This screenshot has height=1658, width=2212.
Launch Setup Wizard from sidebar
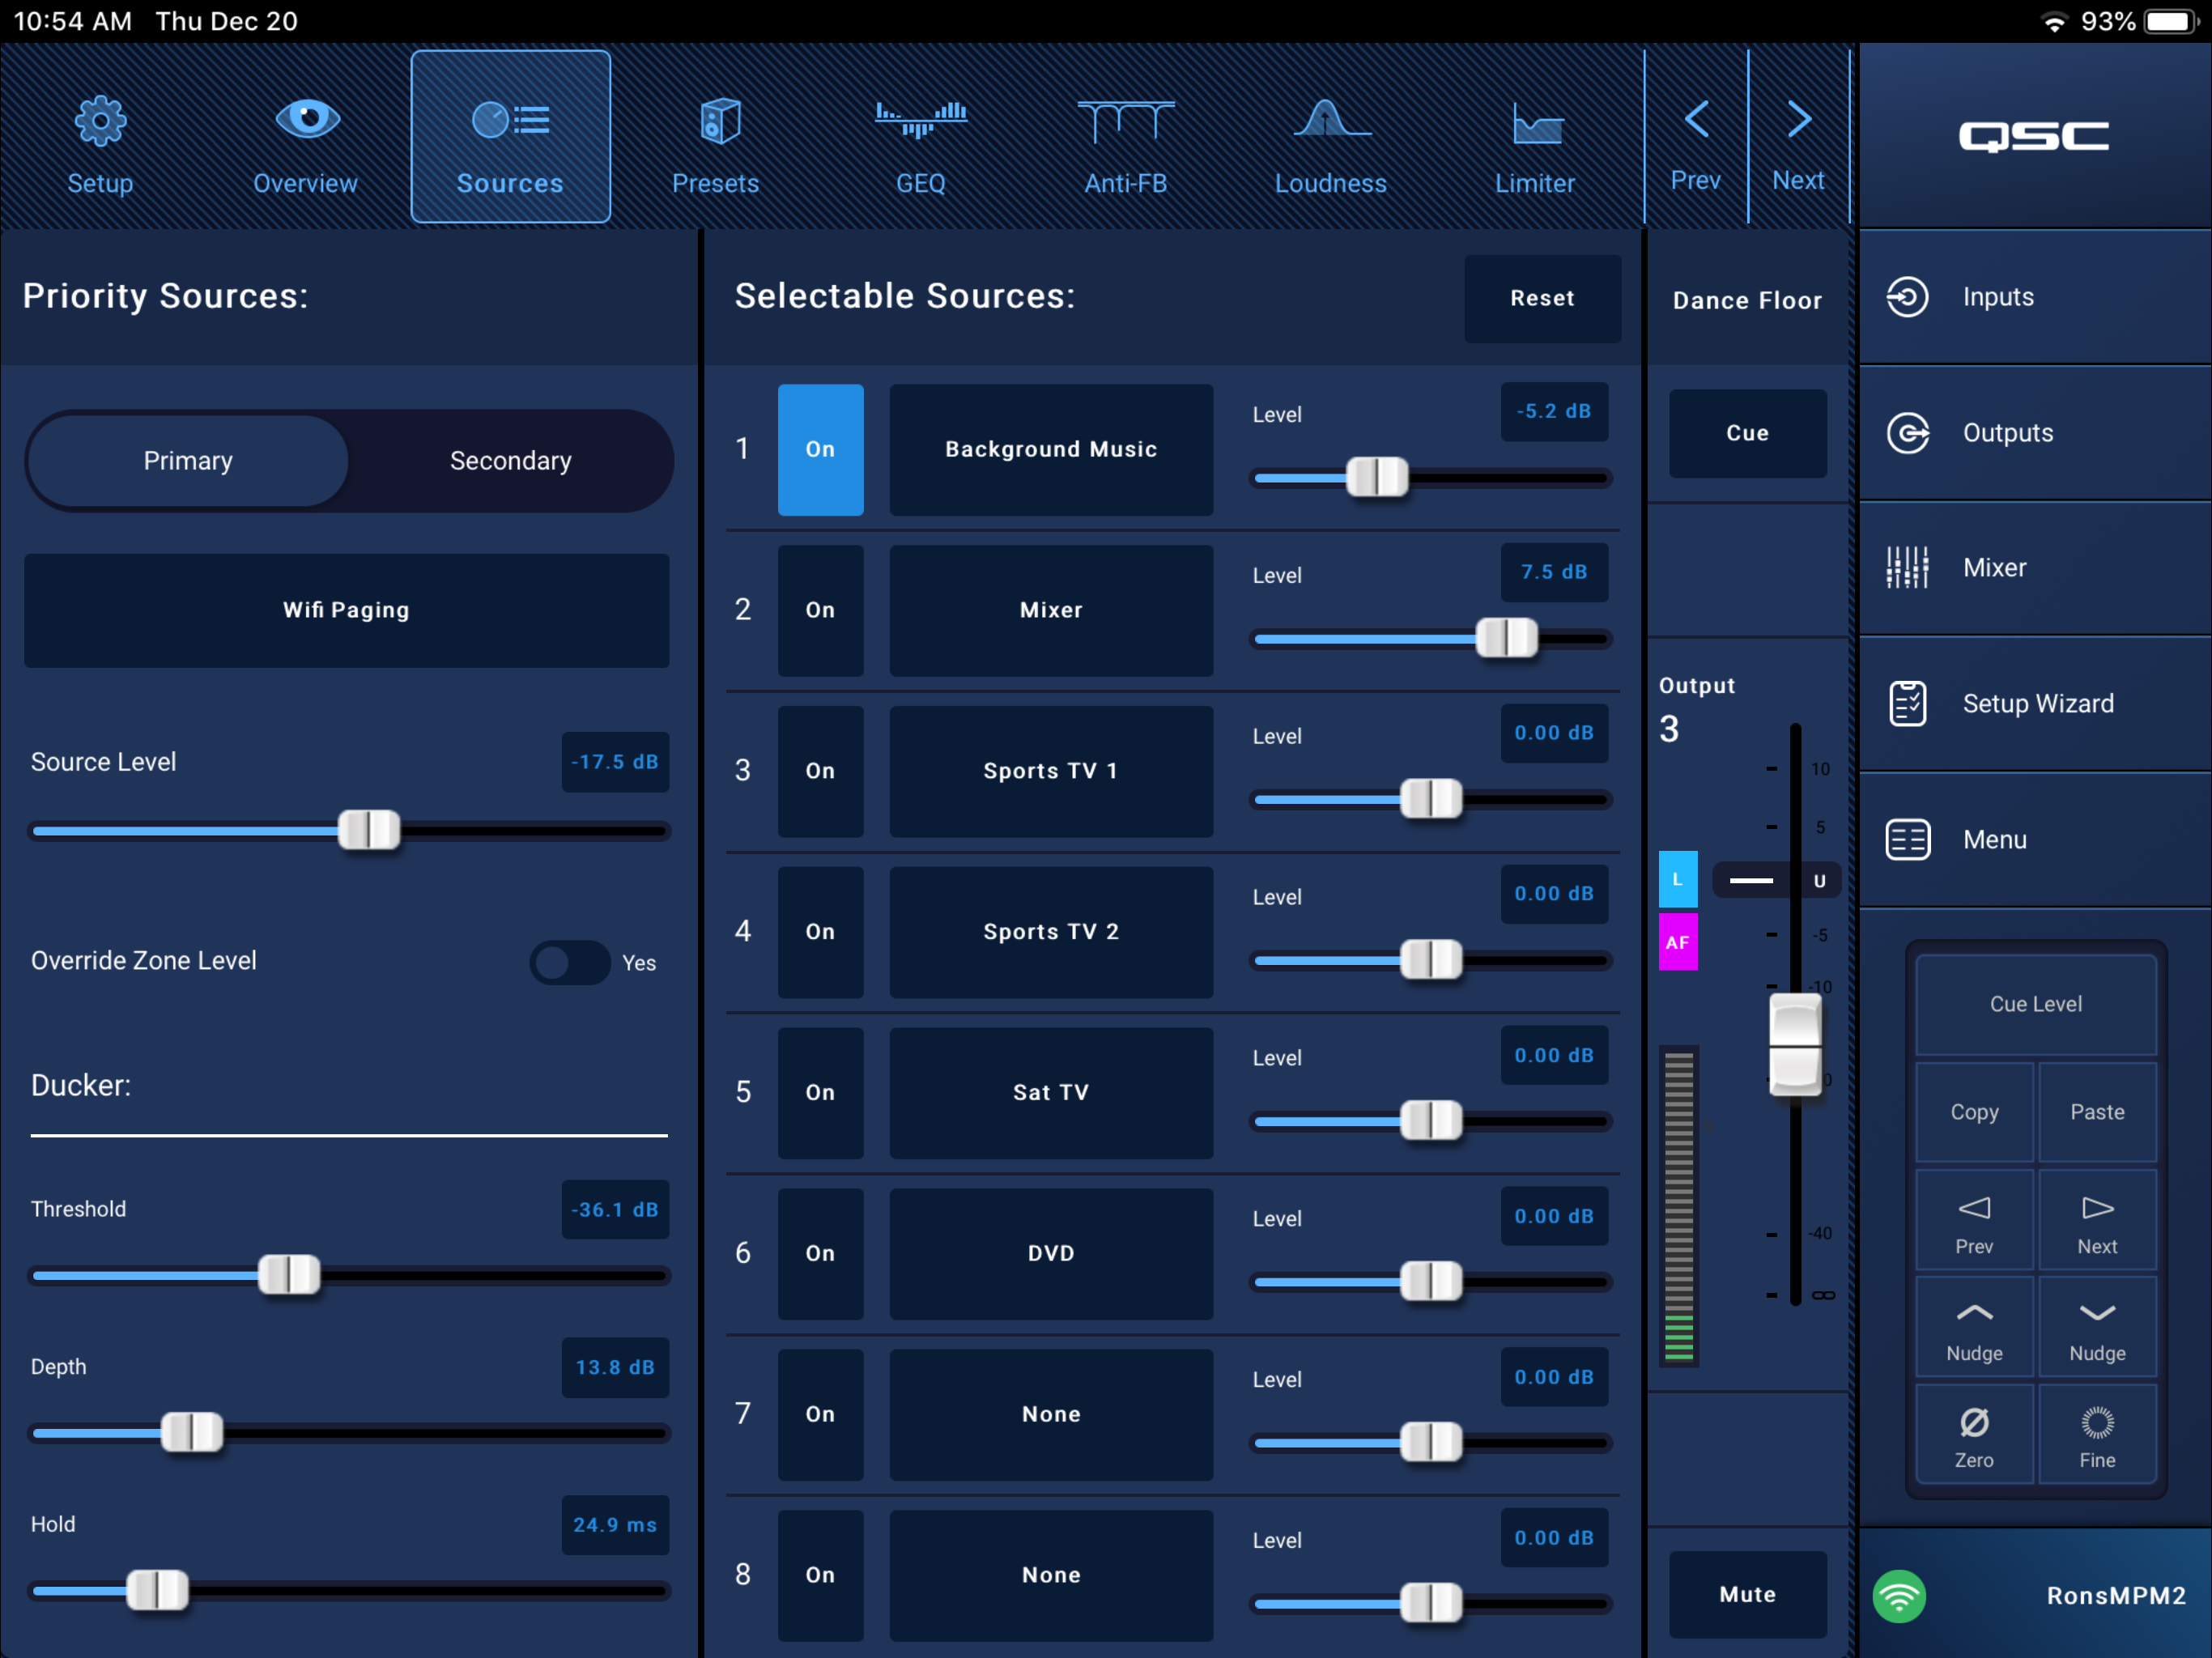[x=2036, y=703]
